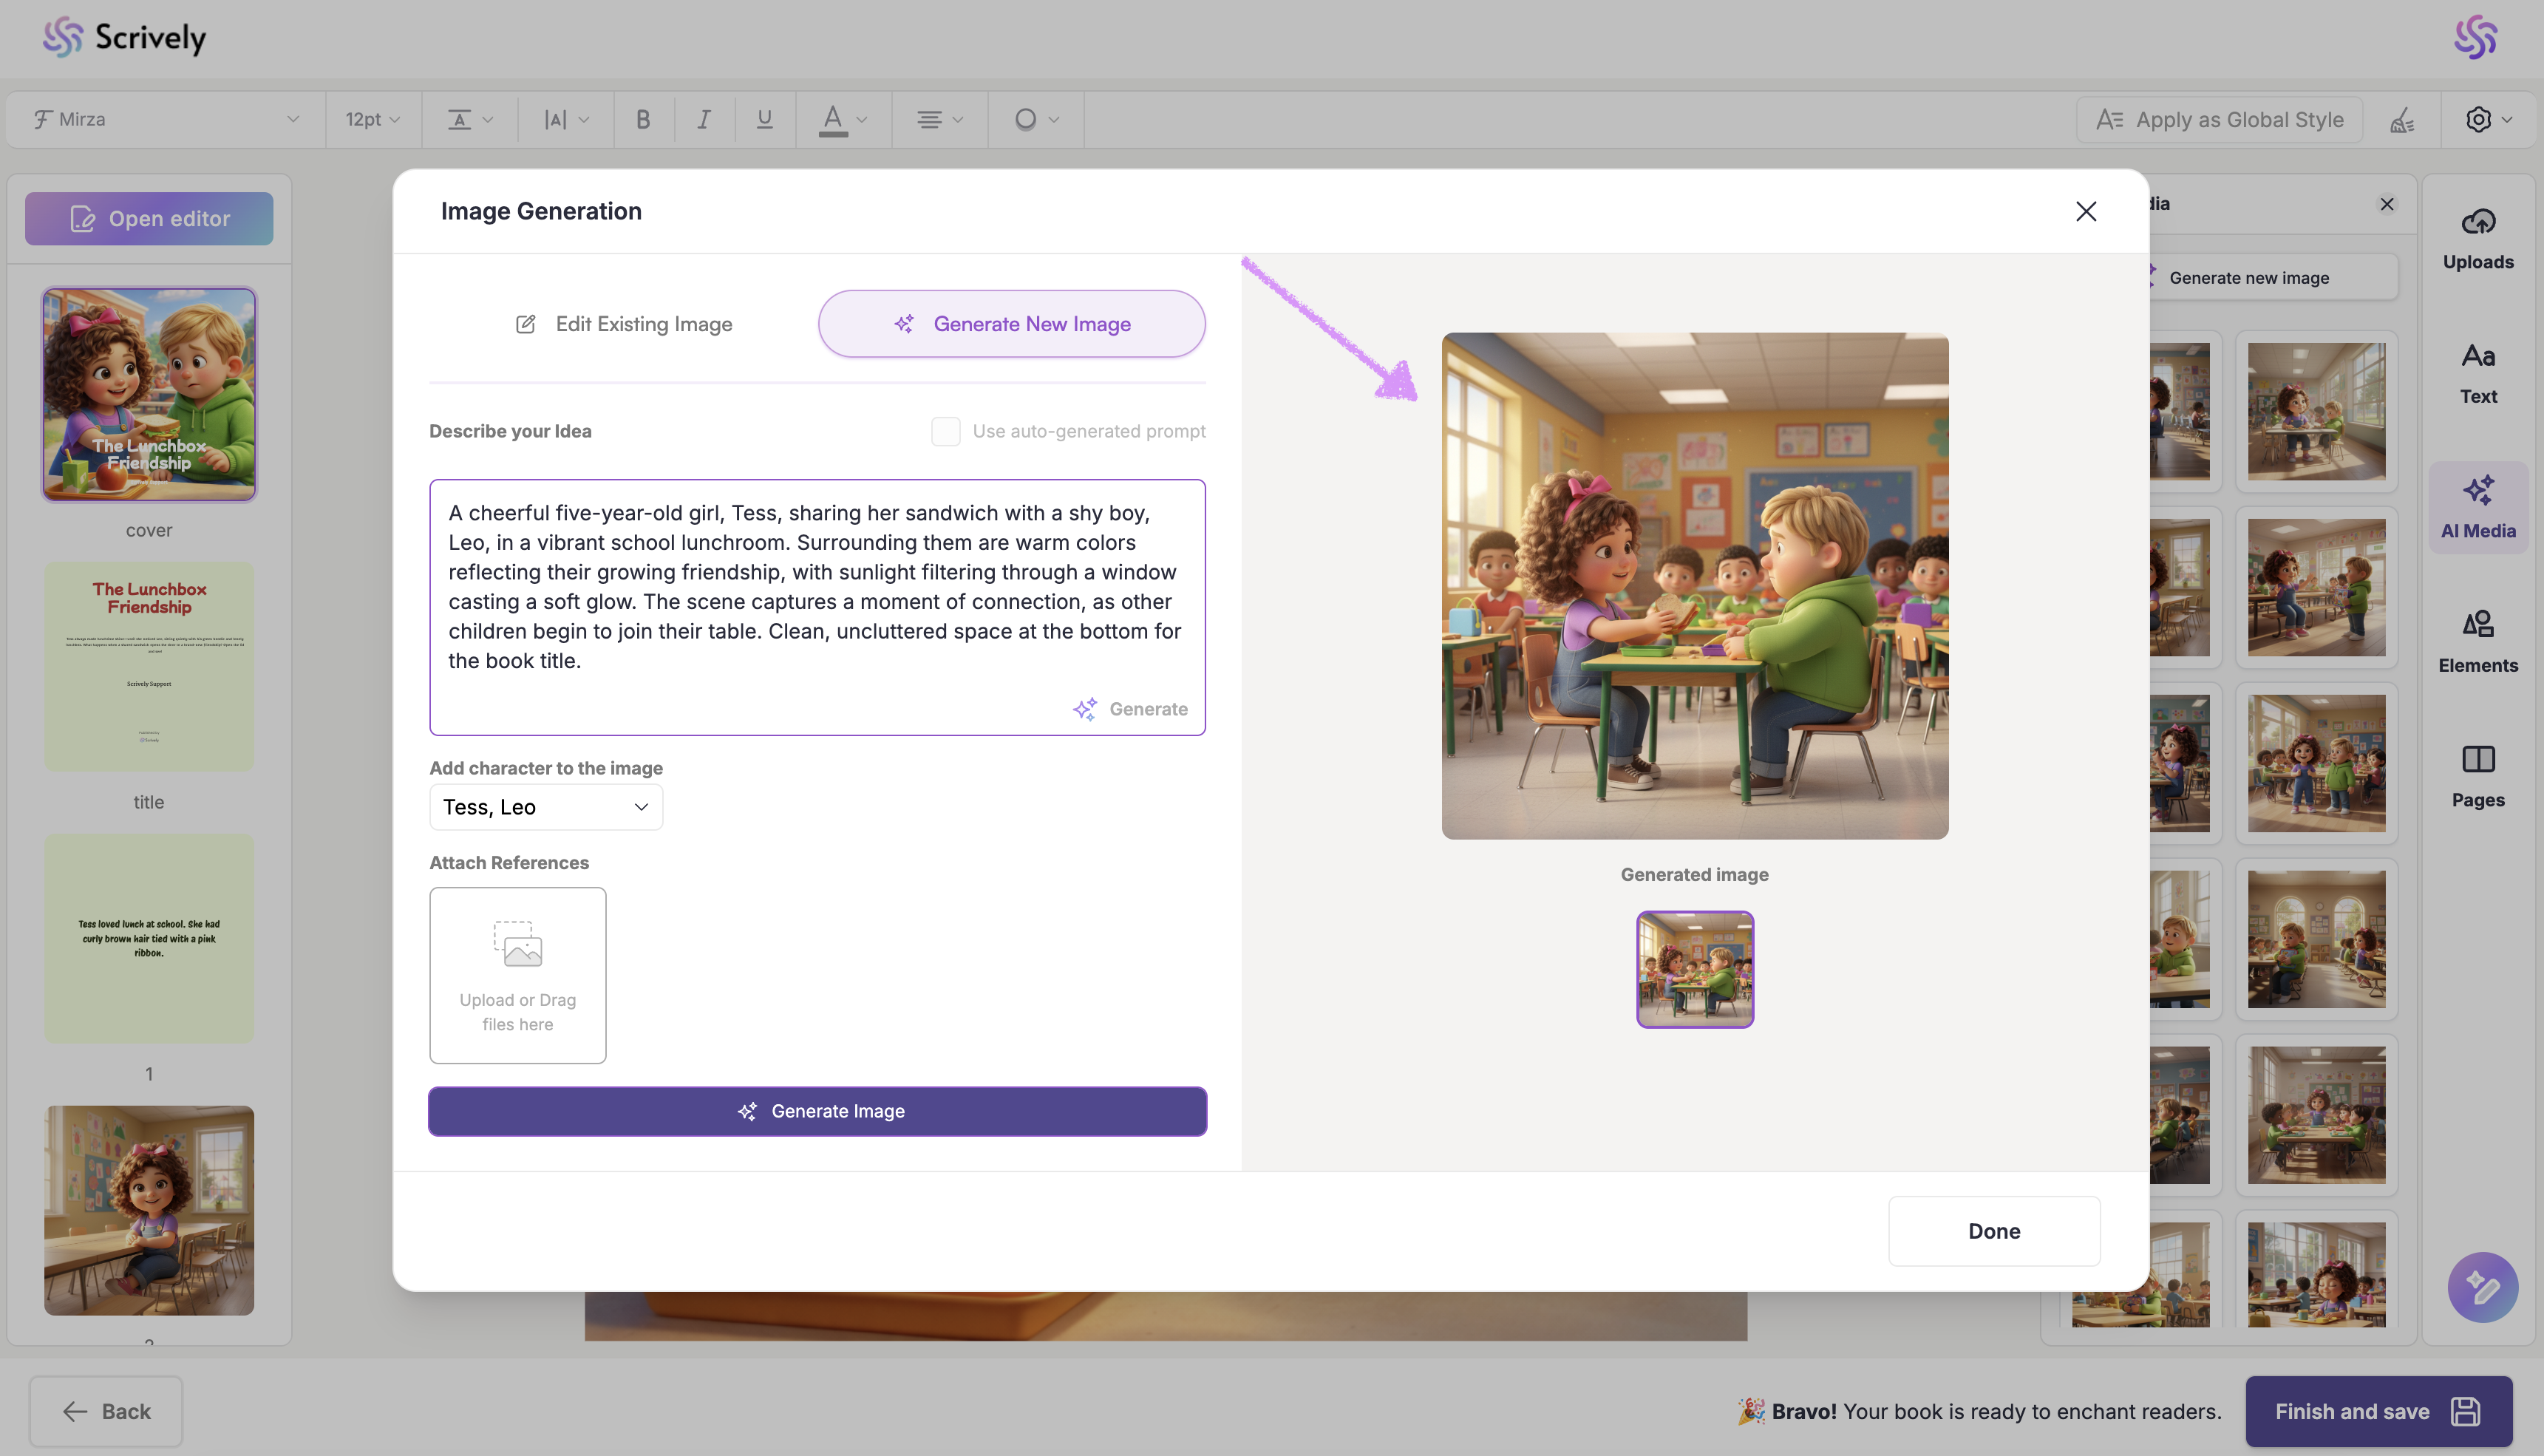Open the Pages panel
This screenshot has height=1456, width=2544.
[x=2477, y=776]
